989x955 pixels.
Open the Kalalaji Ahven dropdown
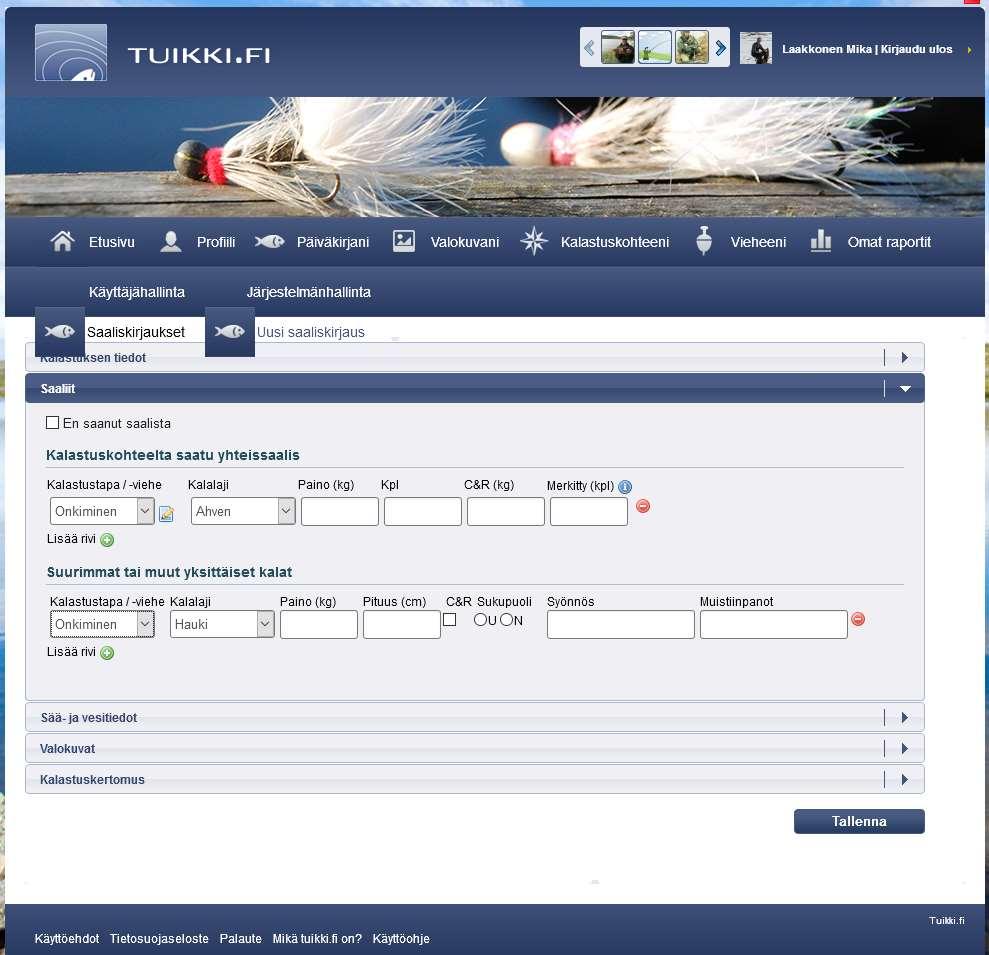pos(243,511)
